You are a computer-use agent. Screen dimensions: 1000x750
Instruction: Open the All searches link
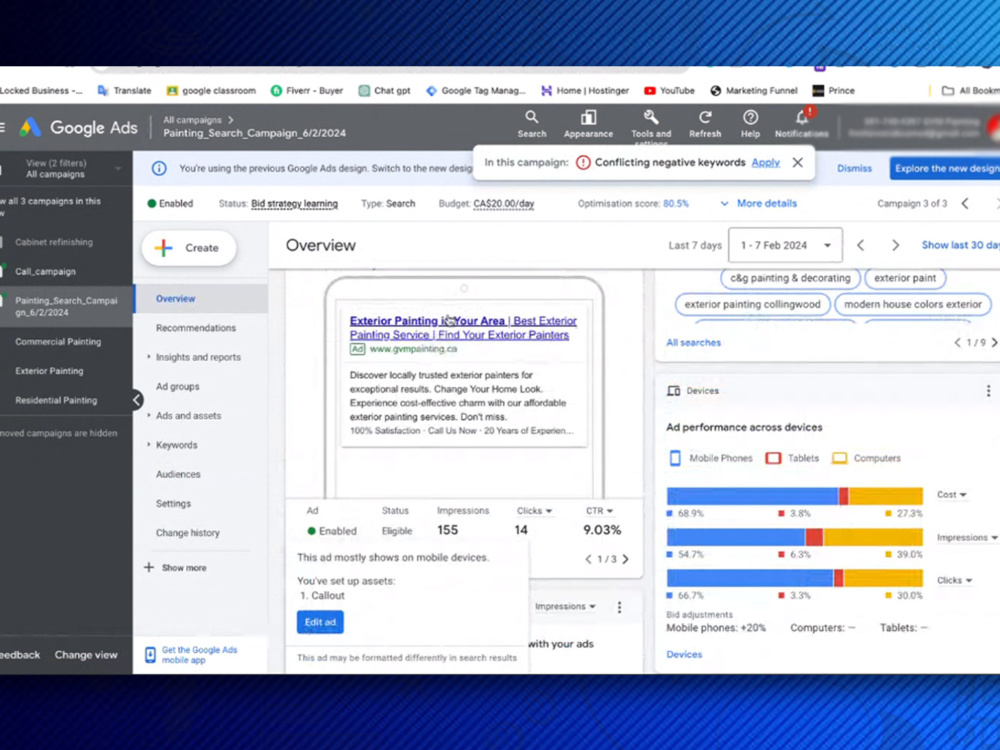[693, 342]
